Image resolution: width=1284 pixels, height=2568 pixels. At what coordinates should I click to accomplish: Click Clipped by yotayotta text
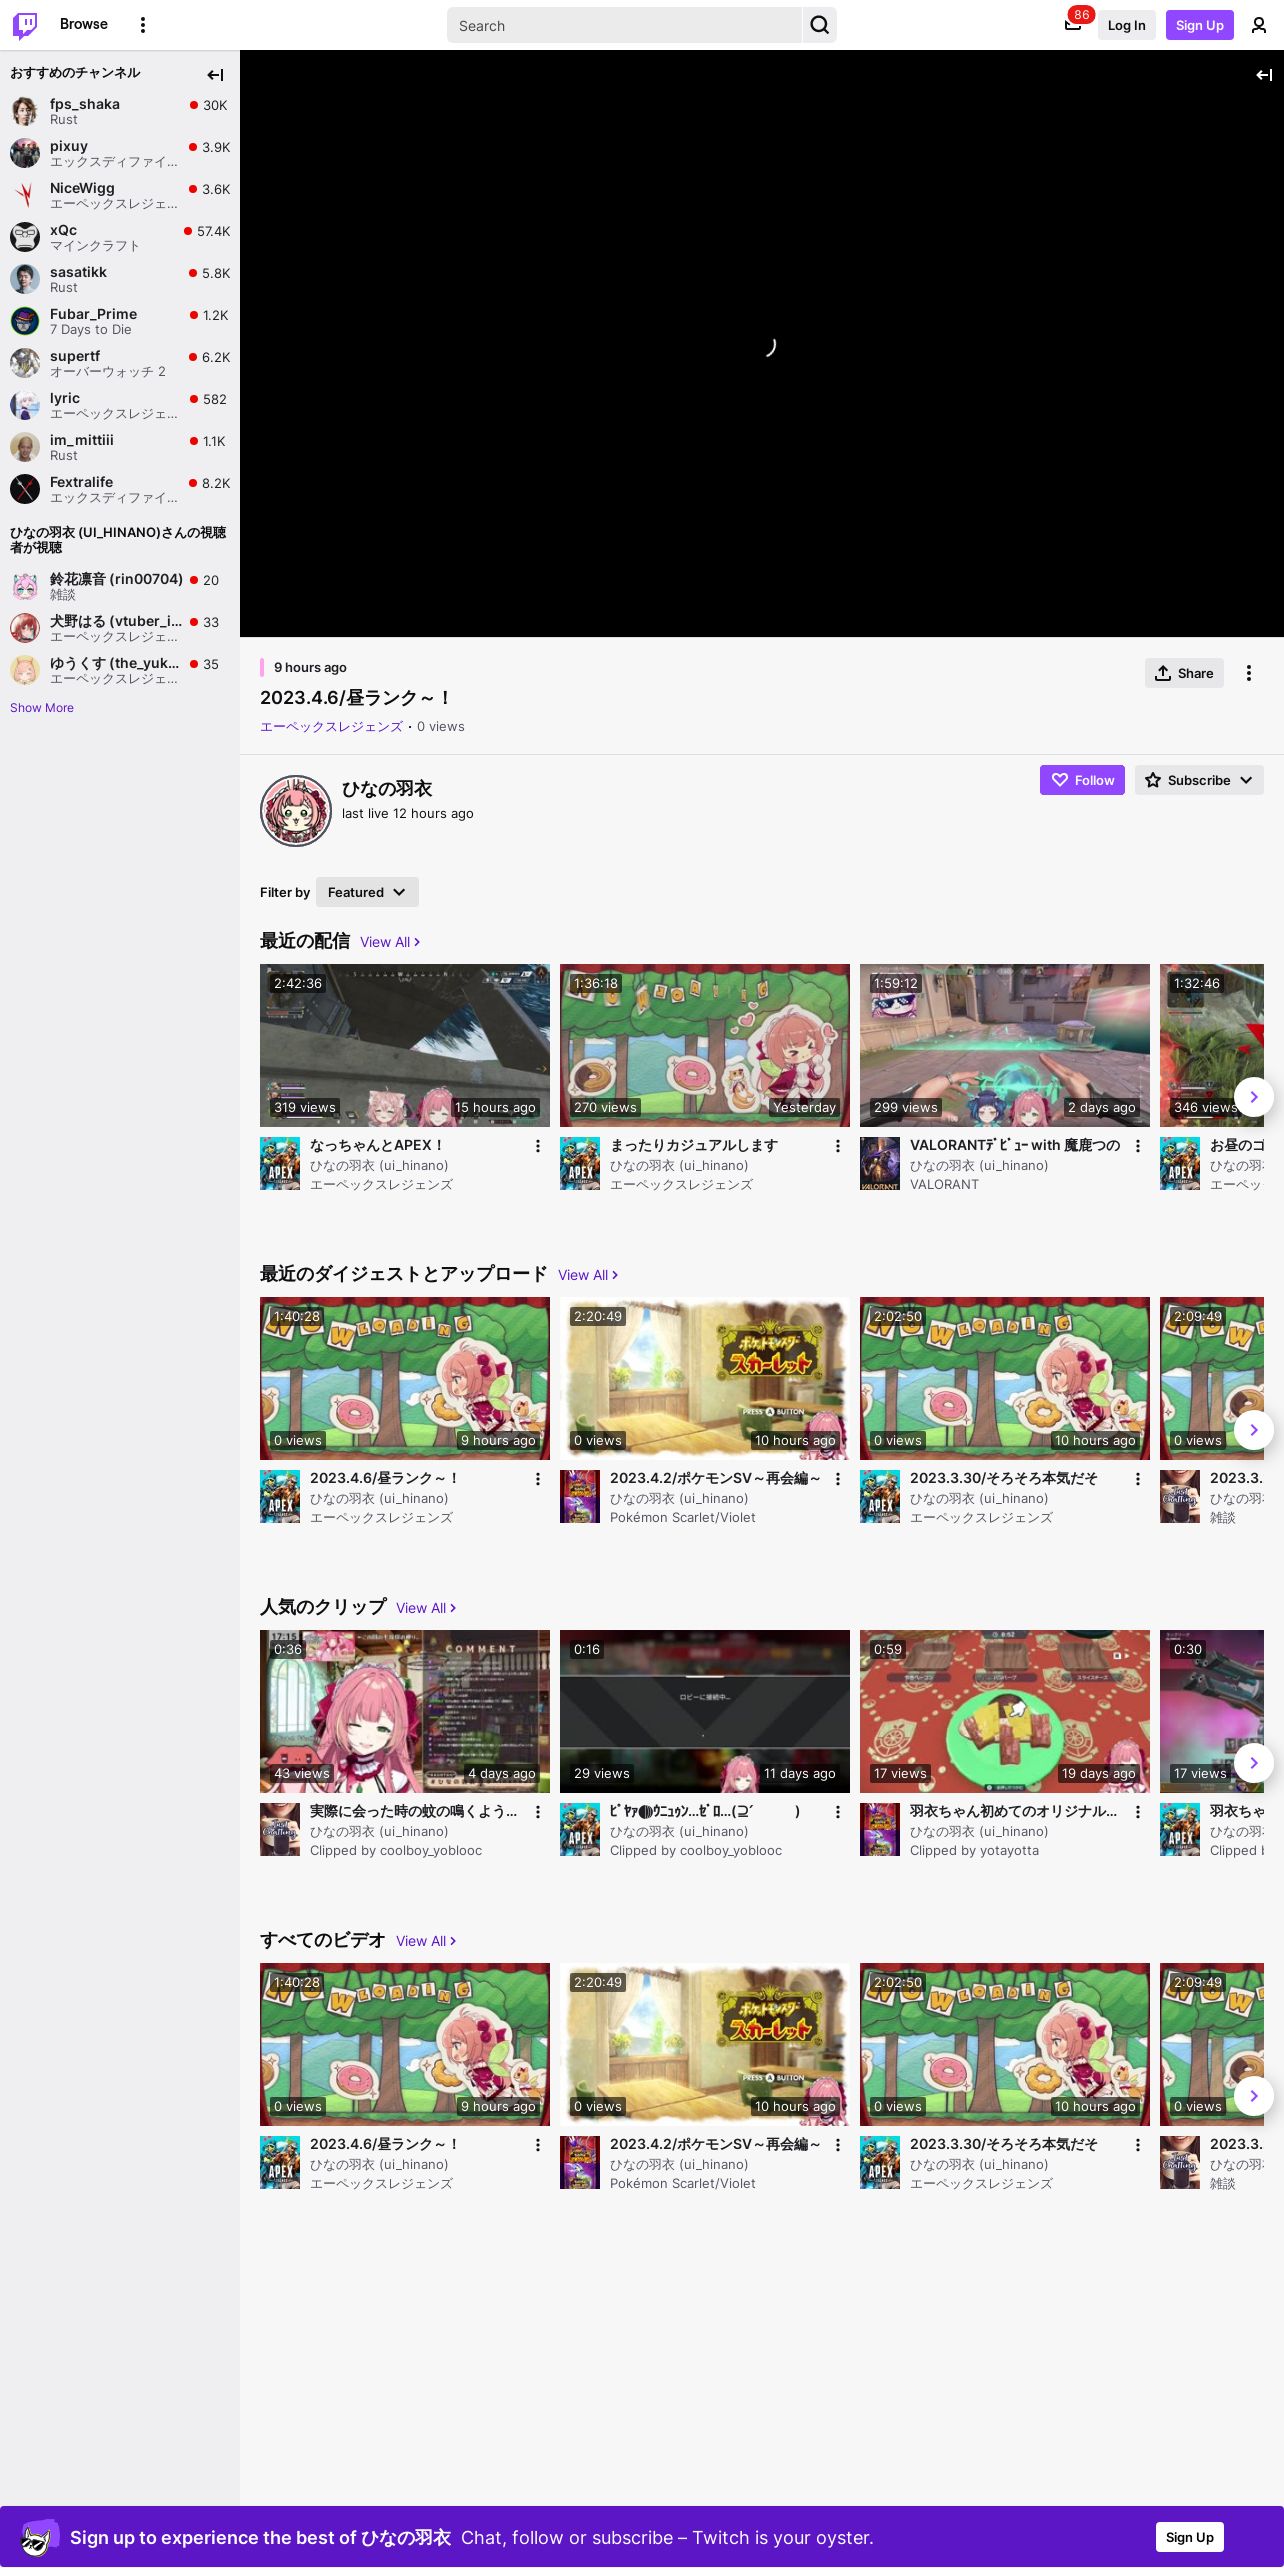click(x=974, y=1851)
